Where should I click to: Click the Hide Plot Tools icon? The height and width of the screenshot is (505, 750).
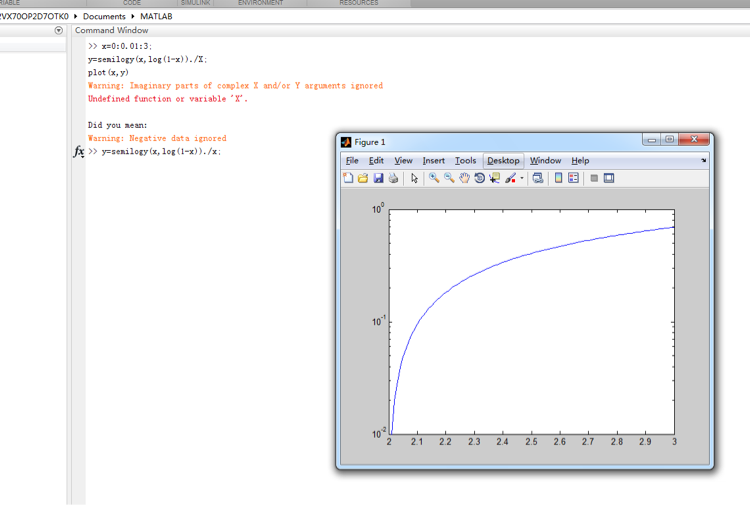[594, 178]
